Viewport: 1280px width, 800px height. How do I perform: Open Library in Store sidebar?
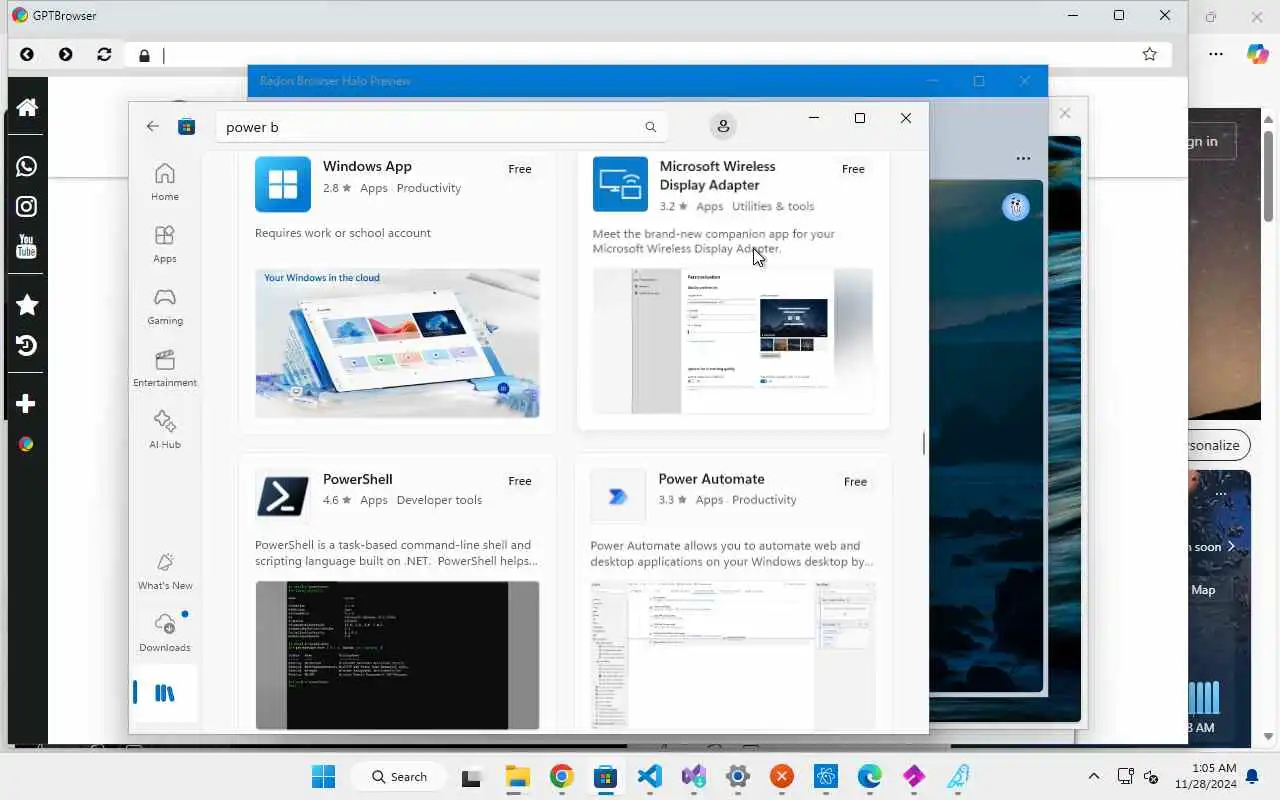coord(165,693)
